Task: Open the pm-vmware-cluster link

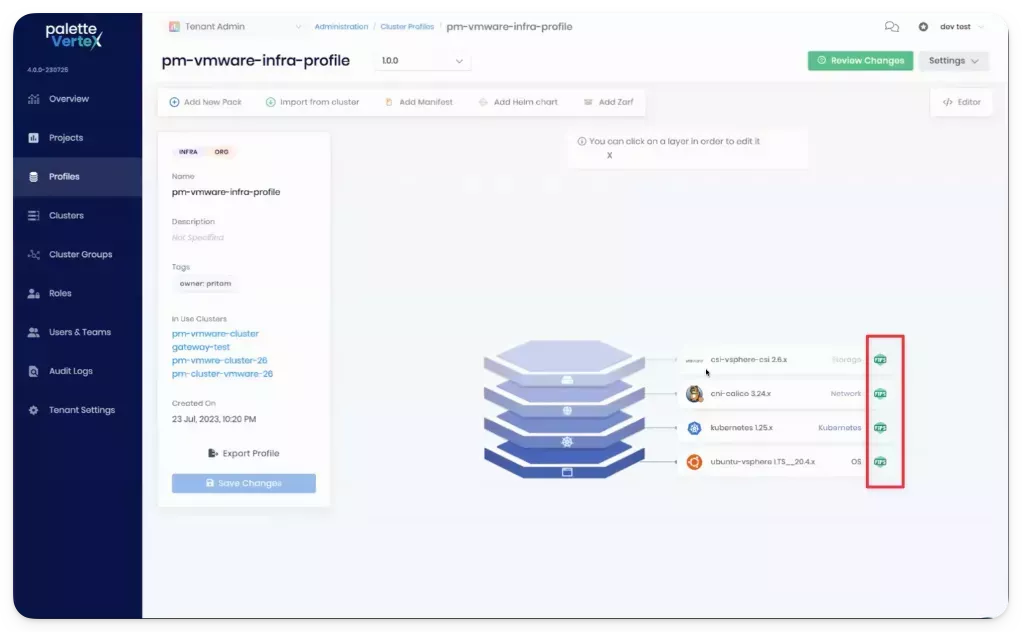Action: pos(215,334)
